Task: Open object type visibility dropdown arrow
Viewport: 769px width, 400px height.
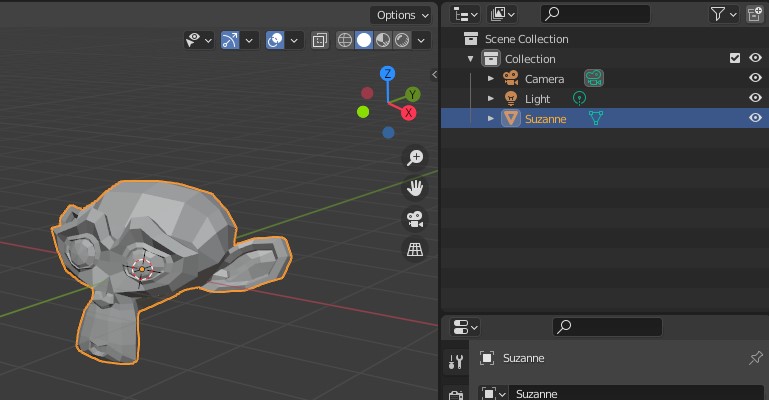Action: [x=208, y=40]
